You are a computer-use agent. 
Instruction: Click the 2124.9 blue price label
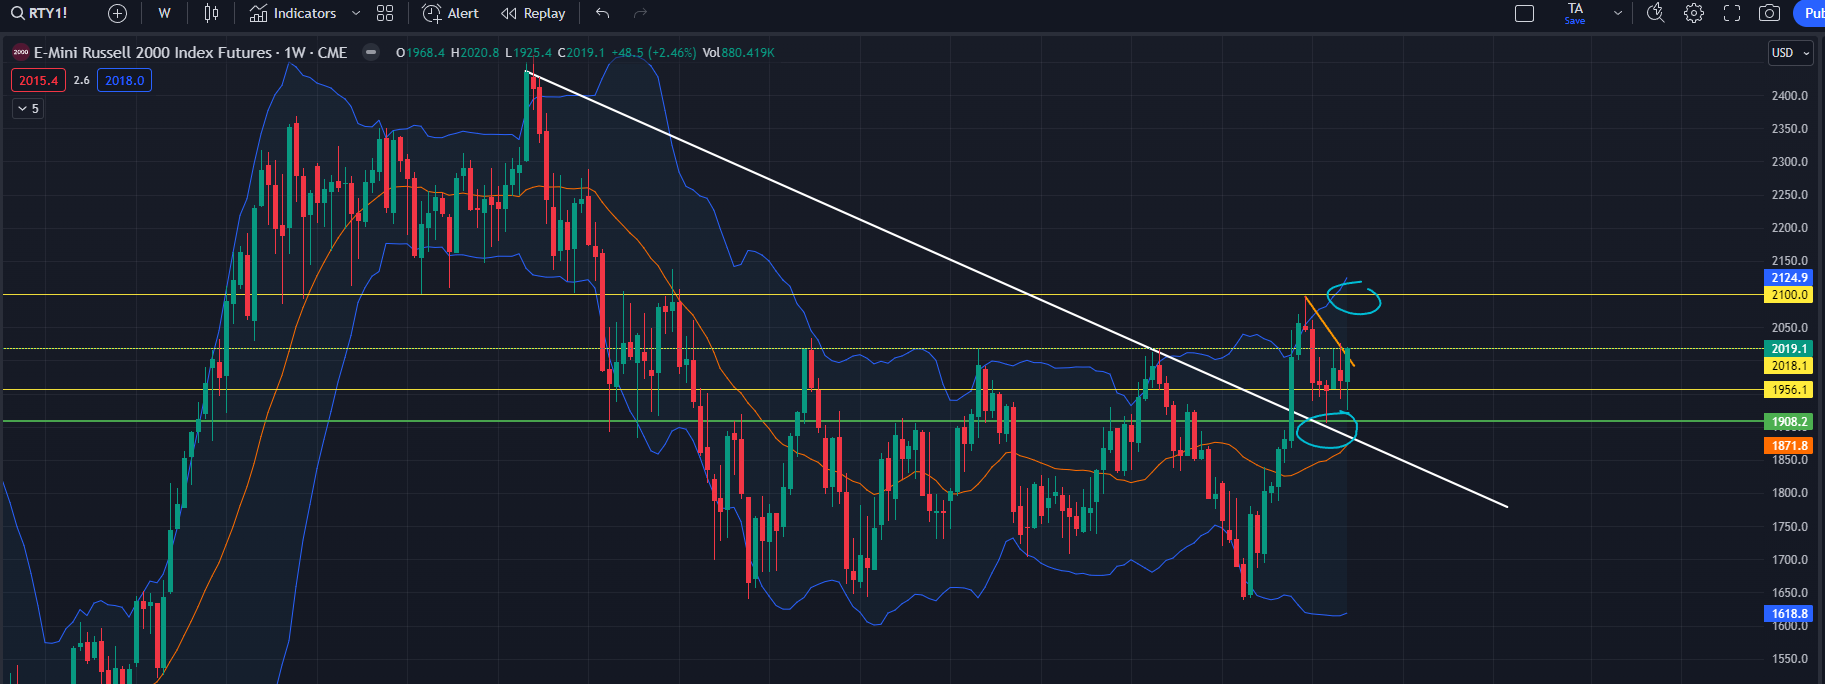(x=1789, y=278)
